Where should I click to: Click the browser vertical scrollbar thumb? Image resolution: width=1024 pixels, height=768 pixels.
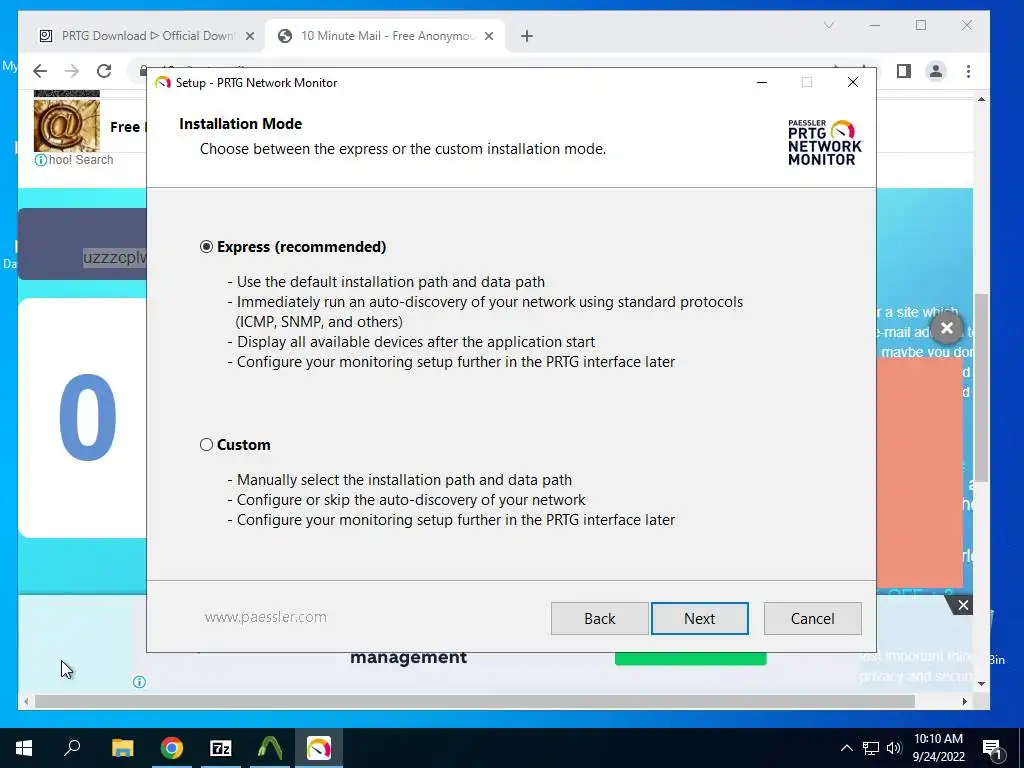pos(981,388)
